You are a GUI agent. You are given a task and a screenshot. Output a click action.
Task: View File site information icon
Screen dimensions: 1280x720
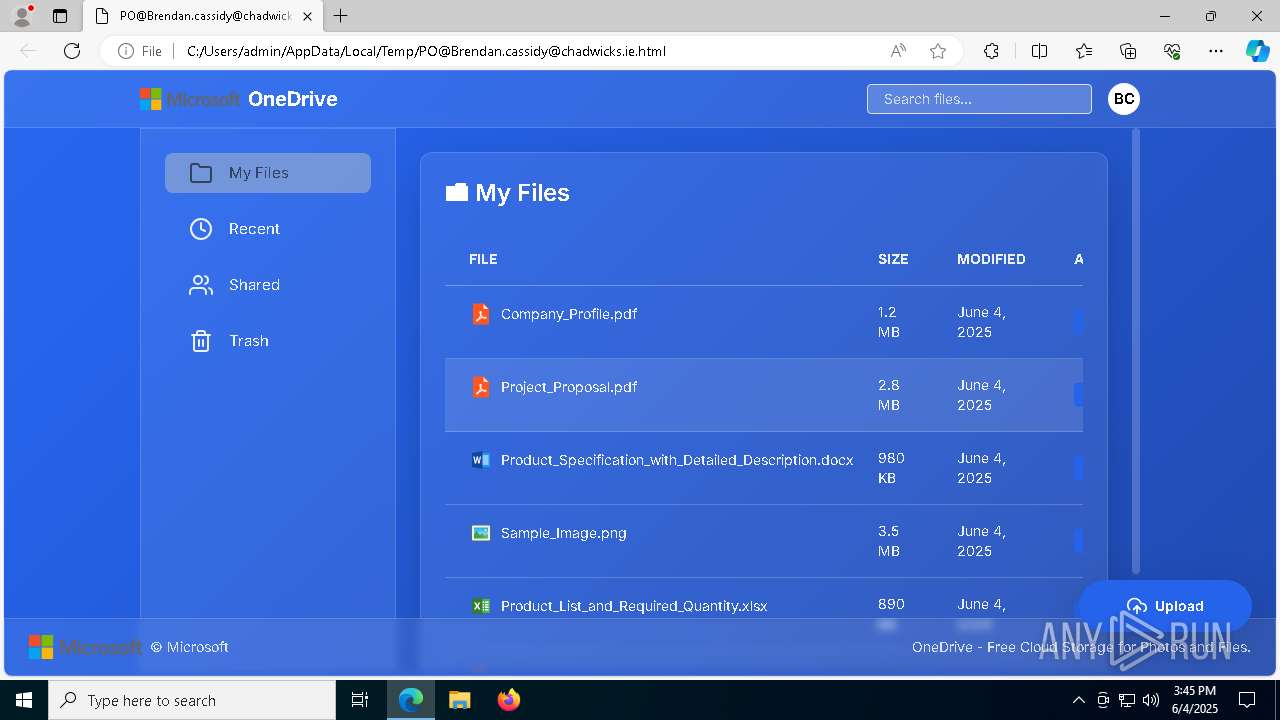point(140,51)
